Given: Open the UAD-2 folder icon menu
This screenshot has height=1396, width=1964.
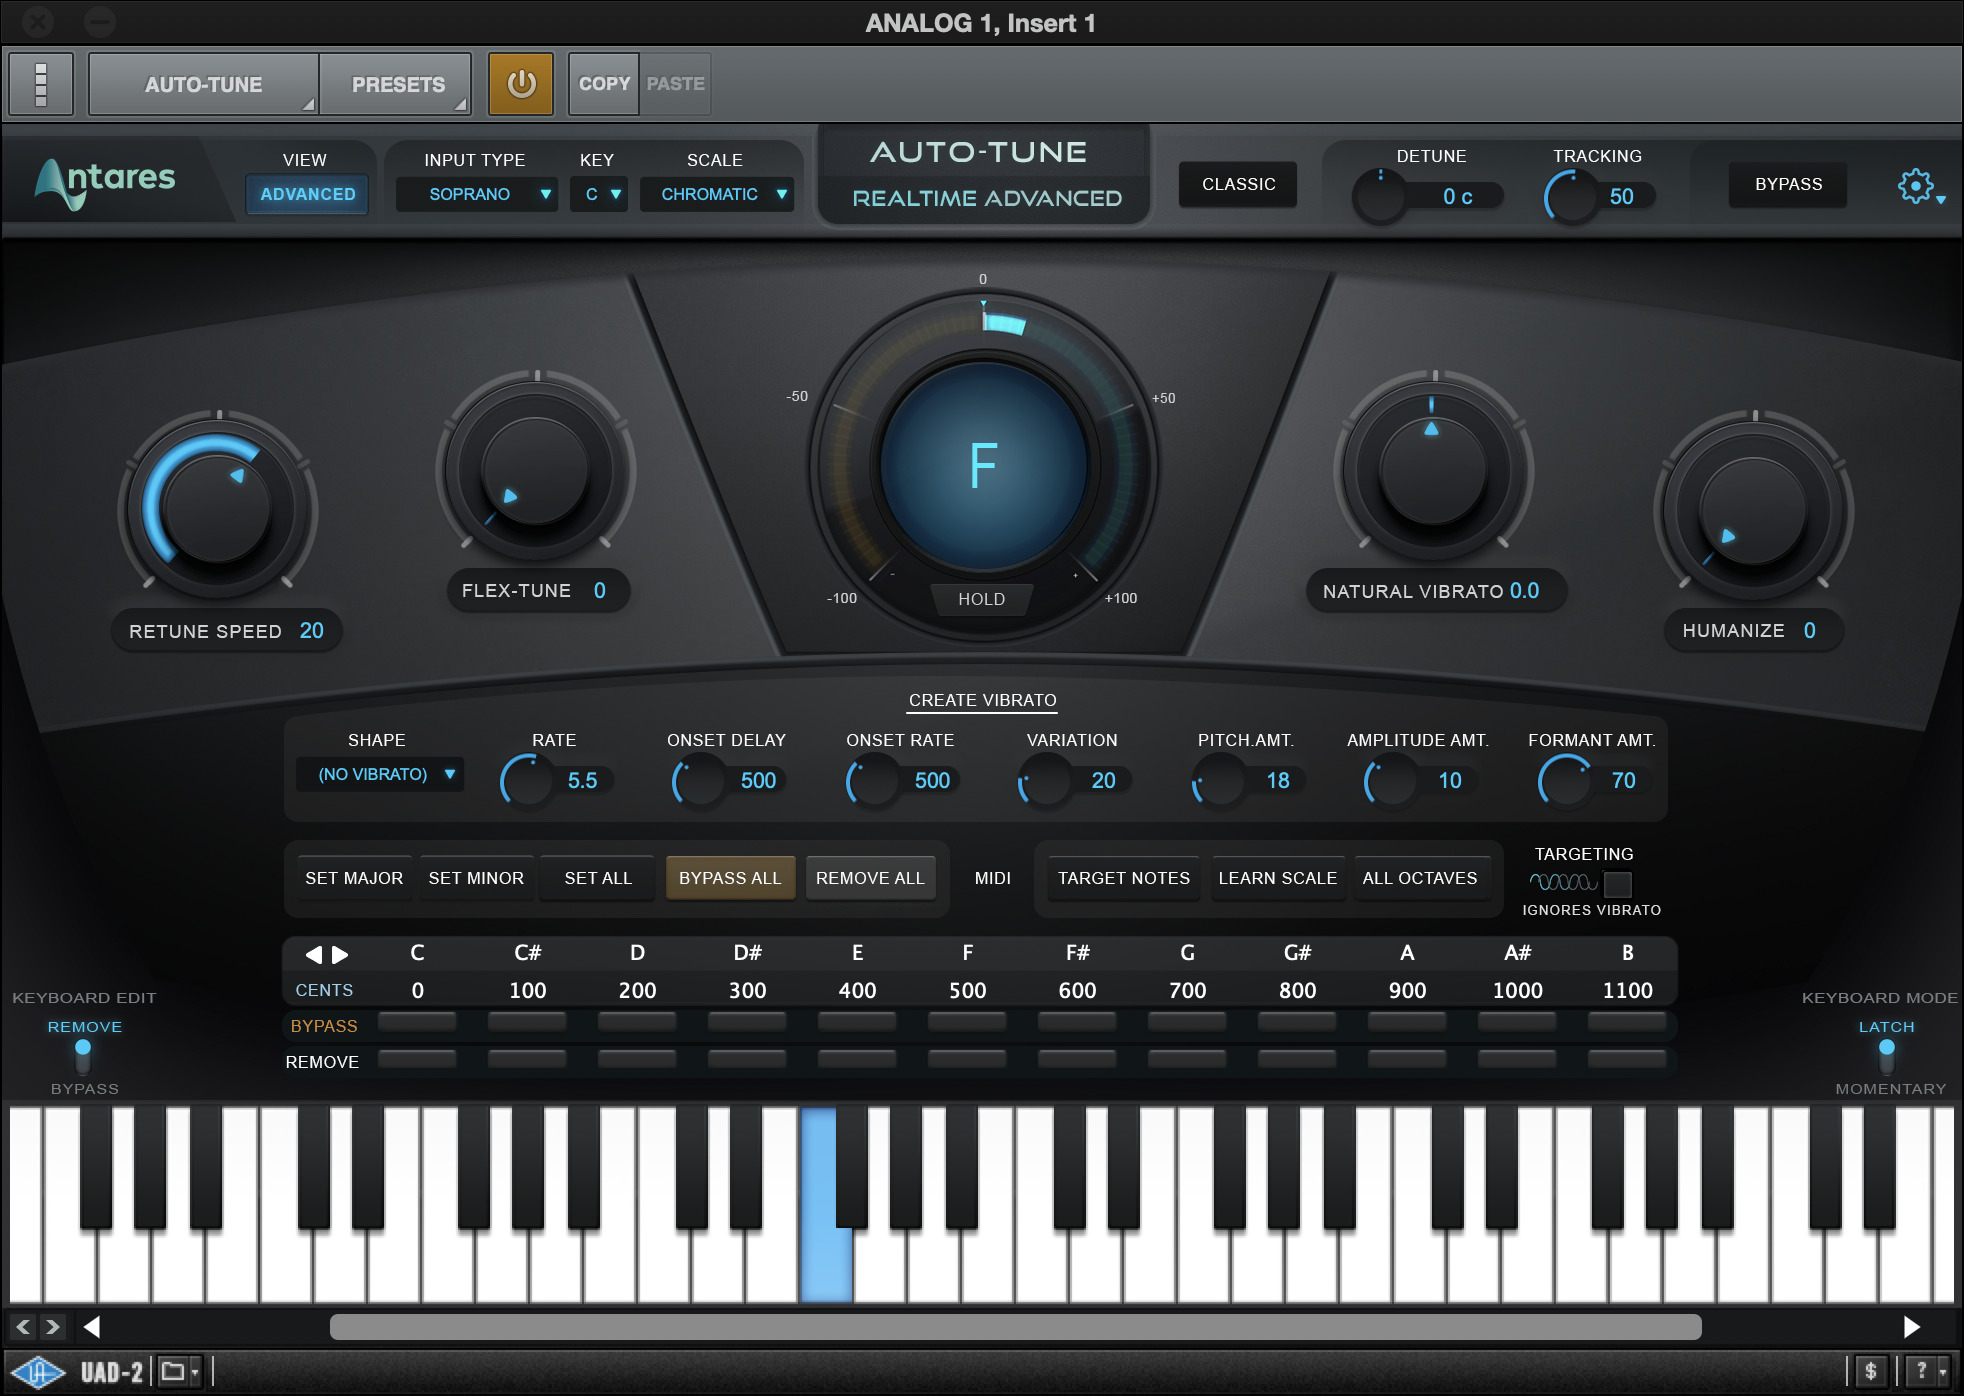Looking at the screenshot, I should coord(180,1372).
